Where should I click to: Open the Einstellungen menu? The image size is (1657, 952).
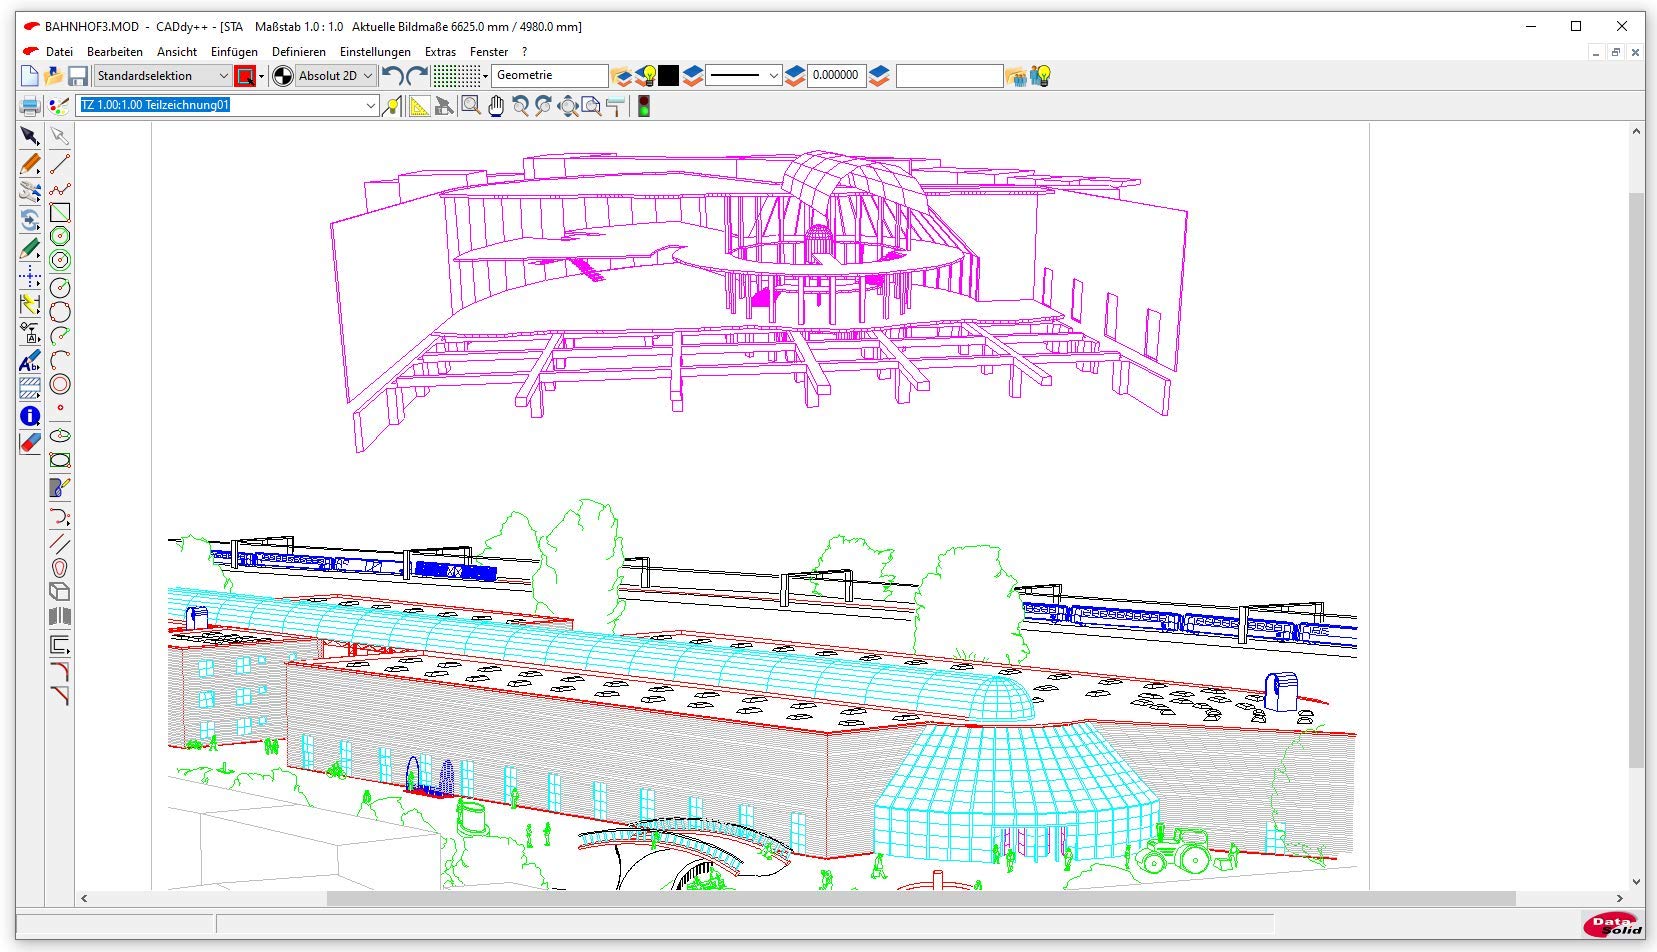pyautogui.click(x=375, y=52)
